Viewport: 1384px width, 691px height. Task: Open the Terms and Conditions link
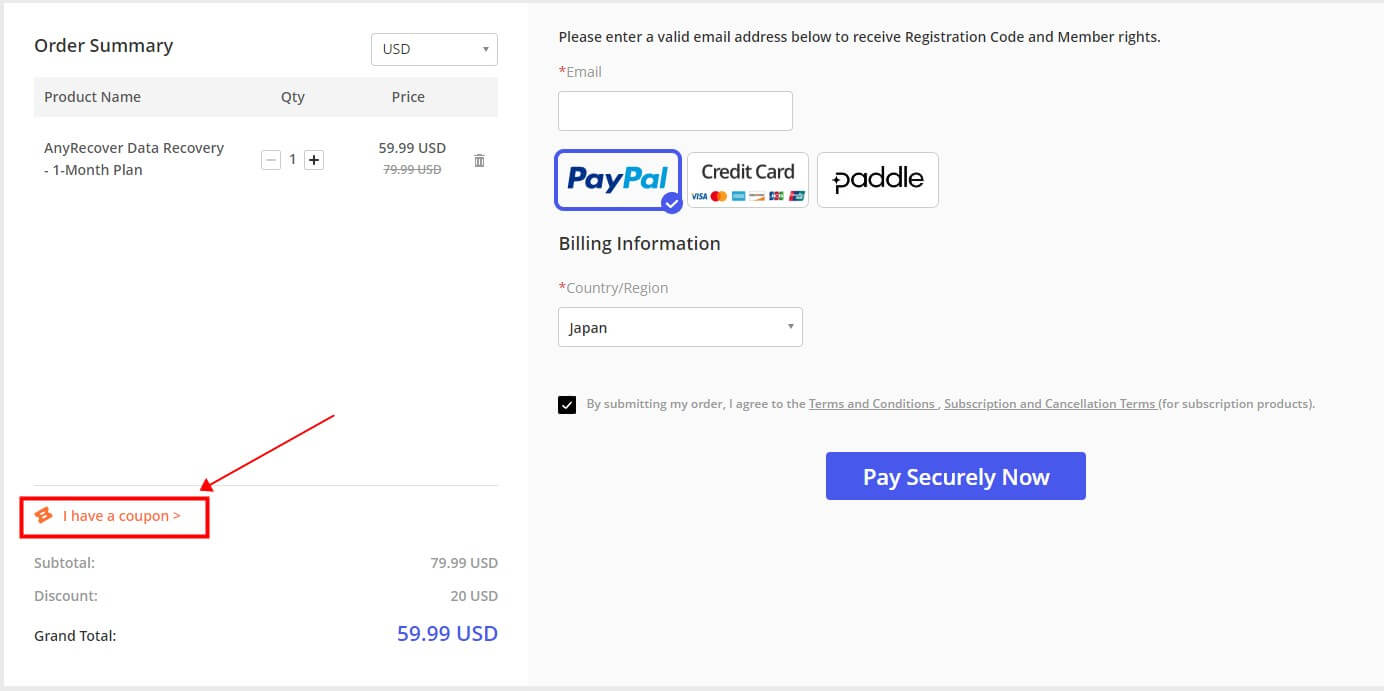coord(871,404)
